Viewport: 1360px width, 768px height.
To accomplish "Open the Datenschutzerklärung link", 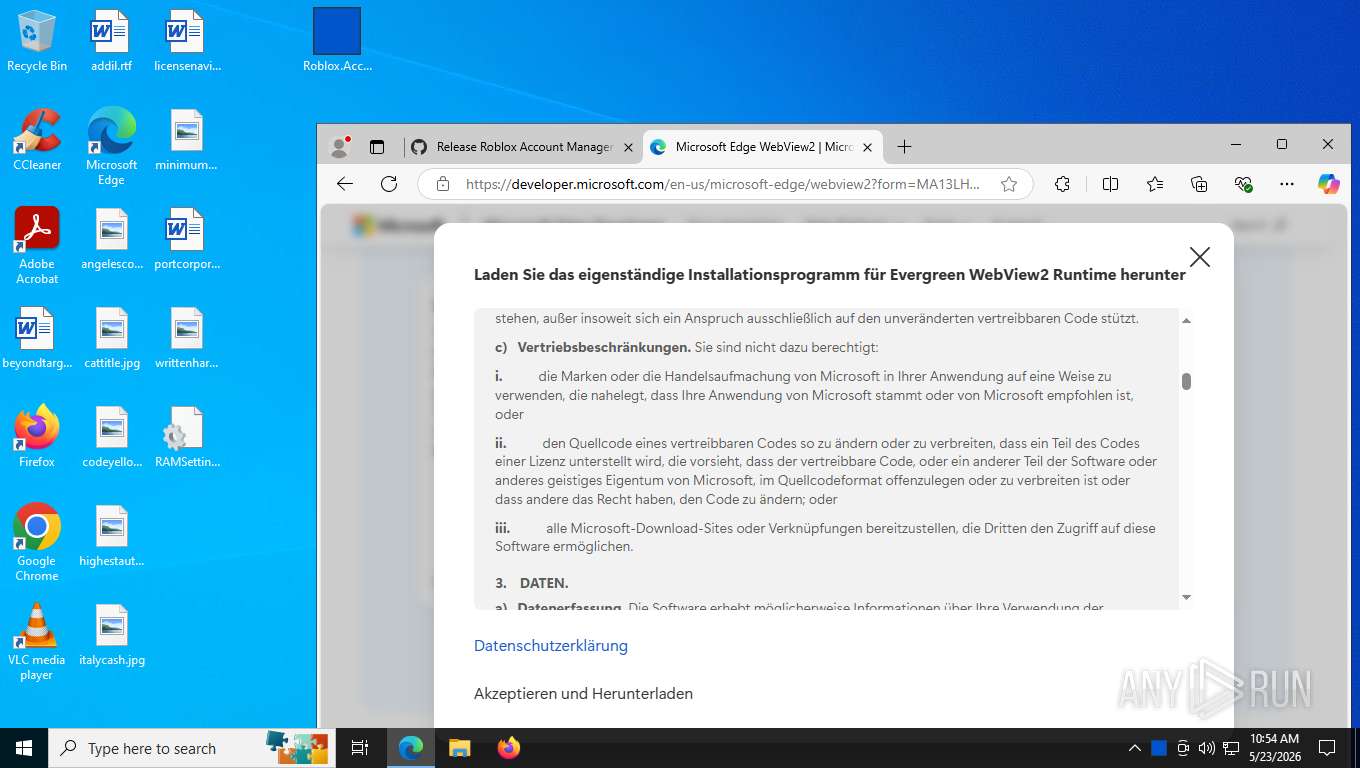I will [x=551, y=646].
